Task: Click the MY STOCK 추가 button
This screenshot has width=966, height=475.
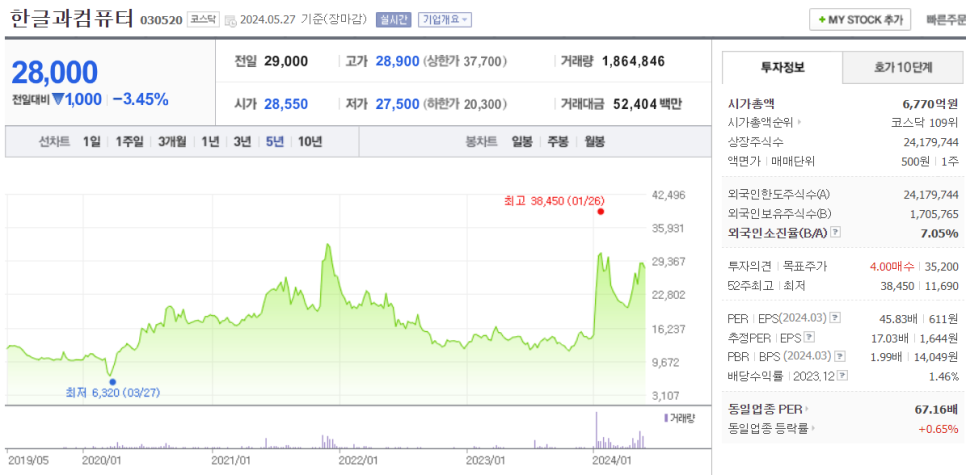Action: (860, 20)
